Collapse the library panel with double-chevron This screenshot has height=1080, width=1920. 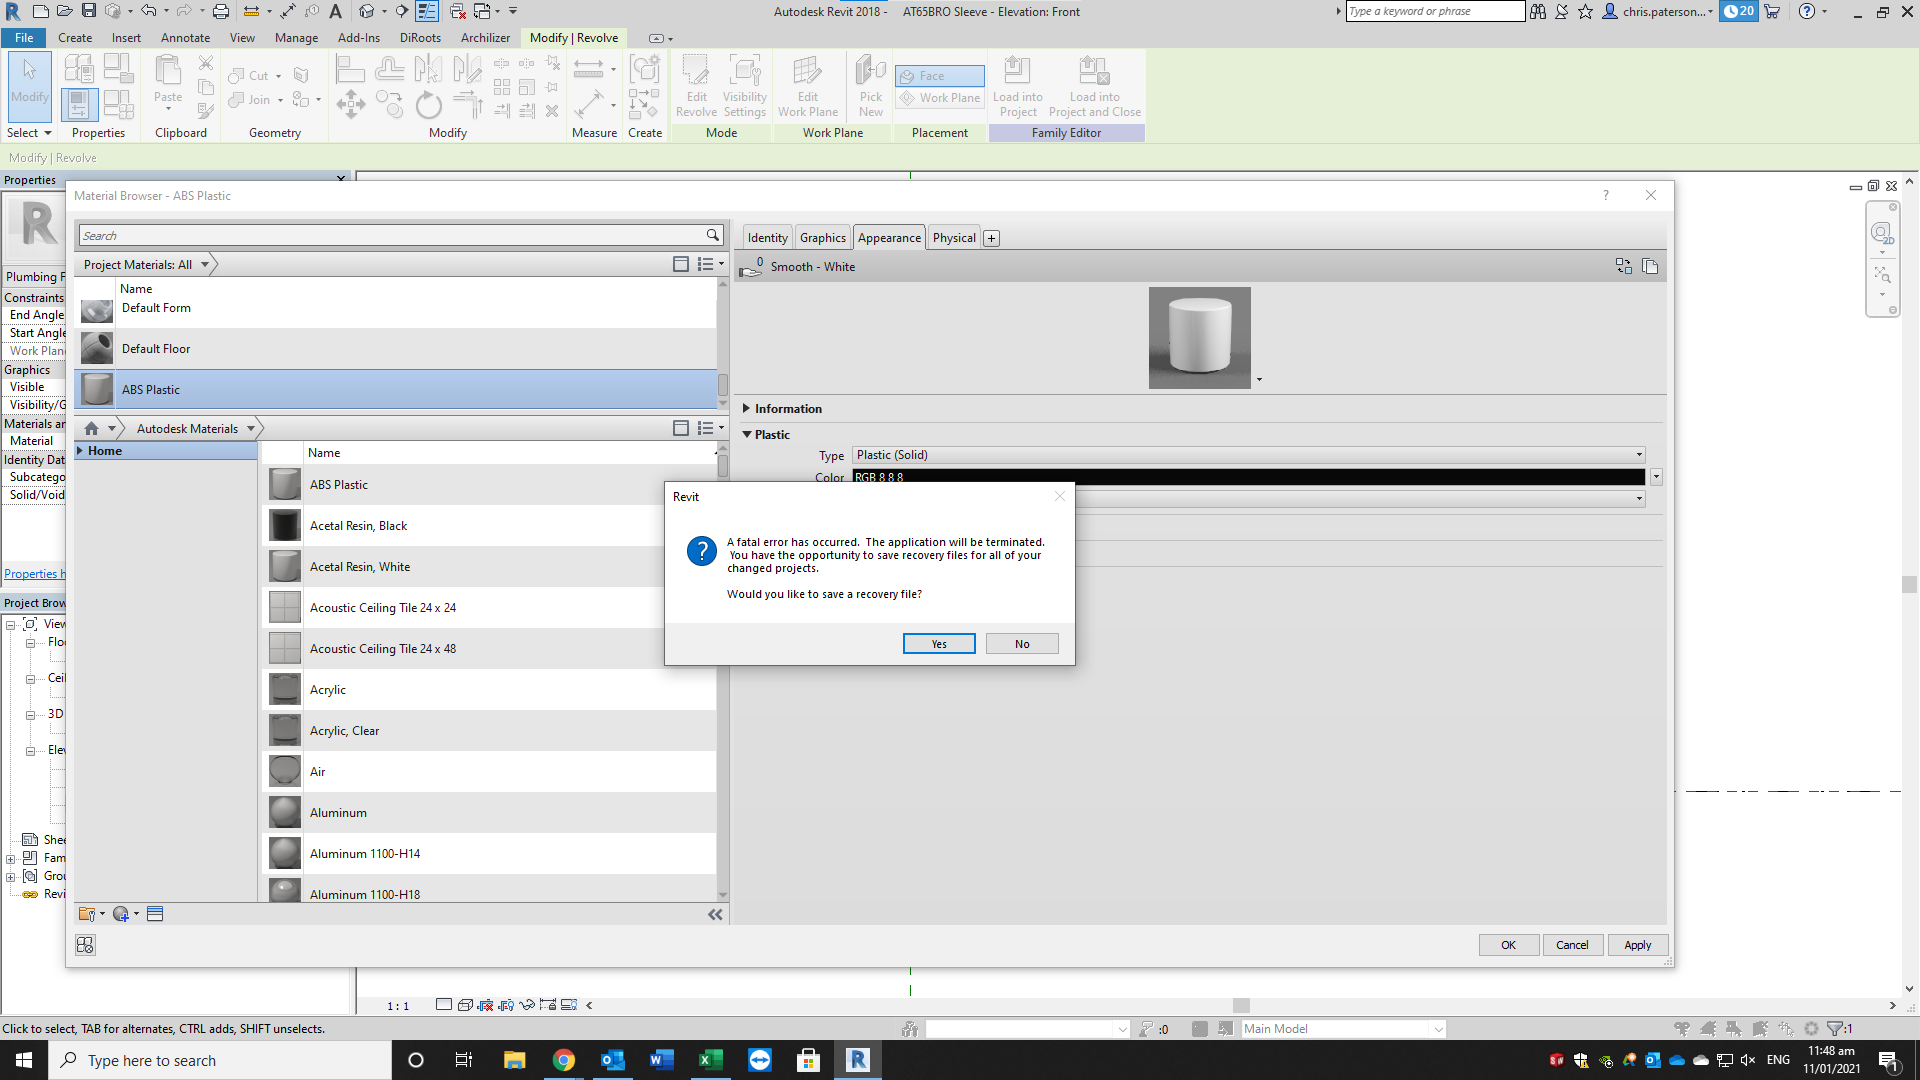(x=715, y=914)
